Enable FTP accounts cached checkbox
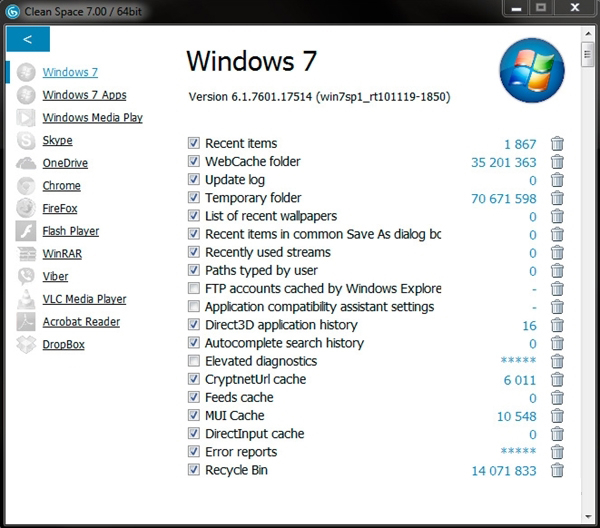600x528 pixels. 194,288
